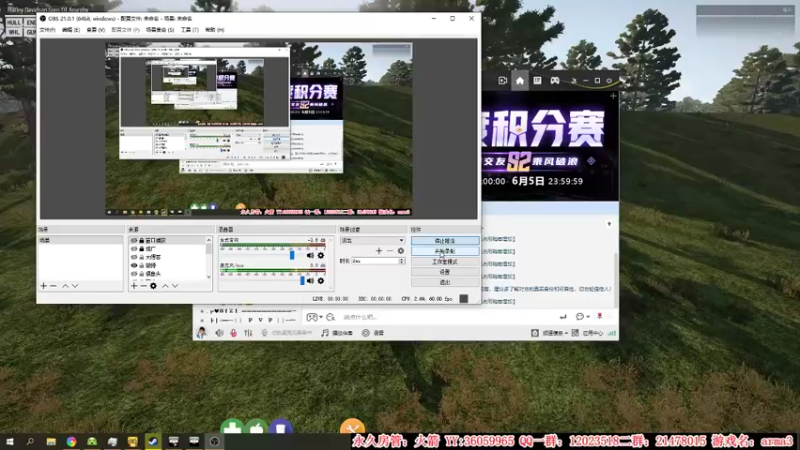Toggle visibility eye of fourth source row
Screen dimensions: 800x450
click(x=134, y=265)
